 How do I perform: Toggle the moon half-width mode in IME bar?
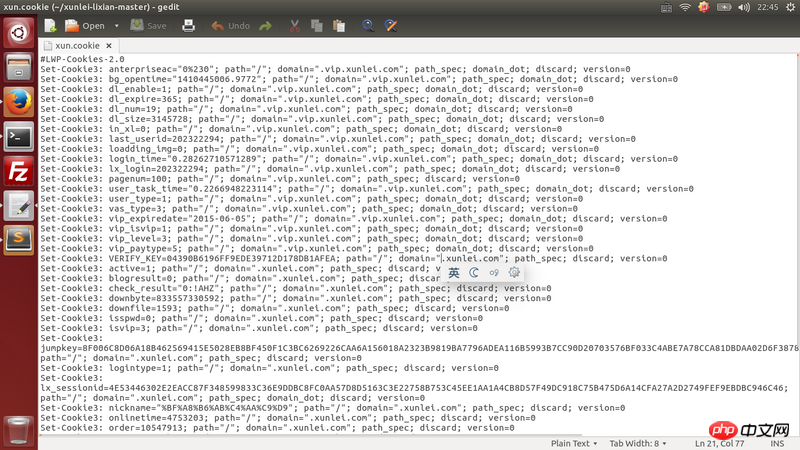click(474, 272)
